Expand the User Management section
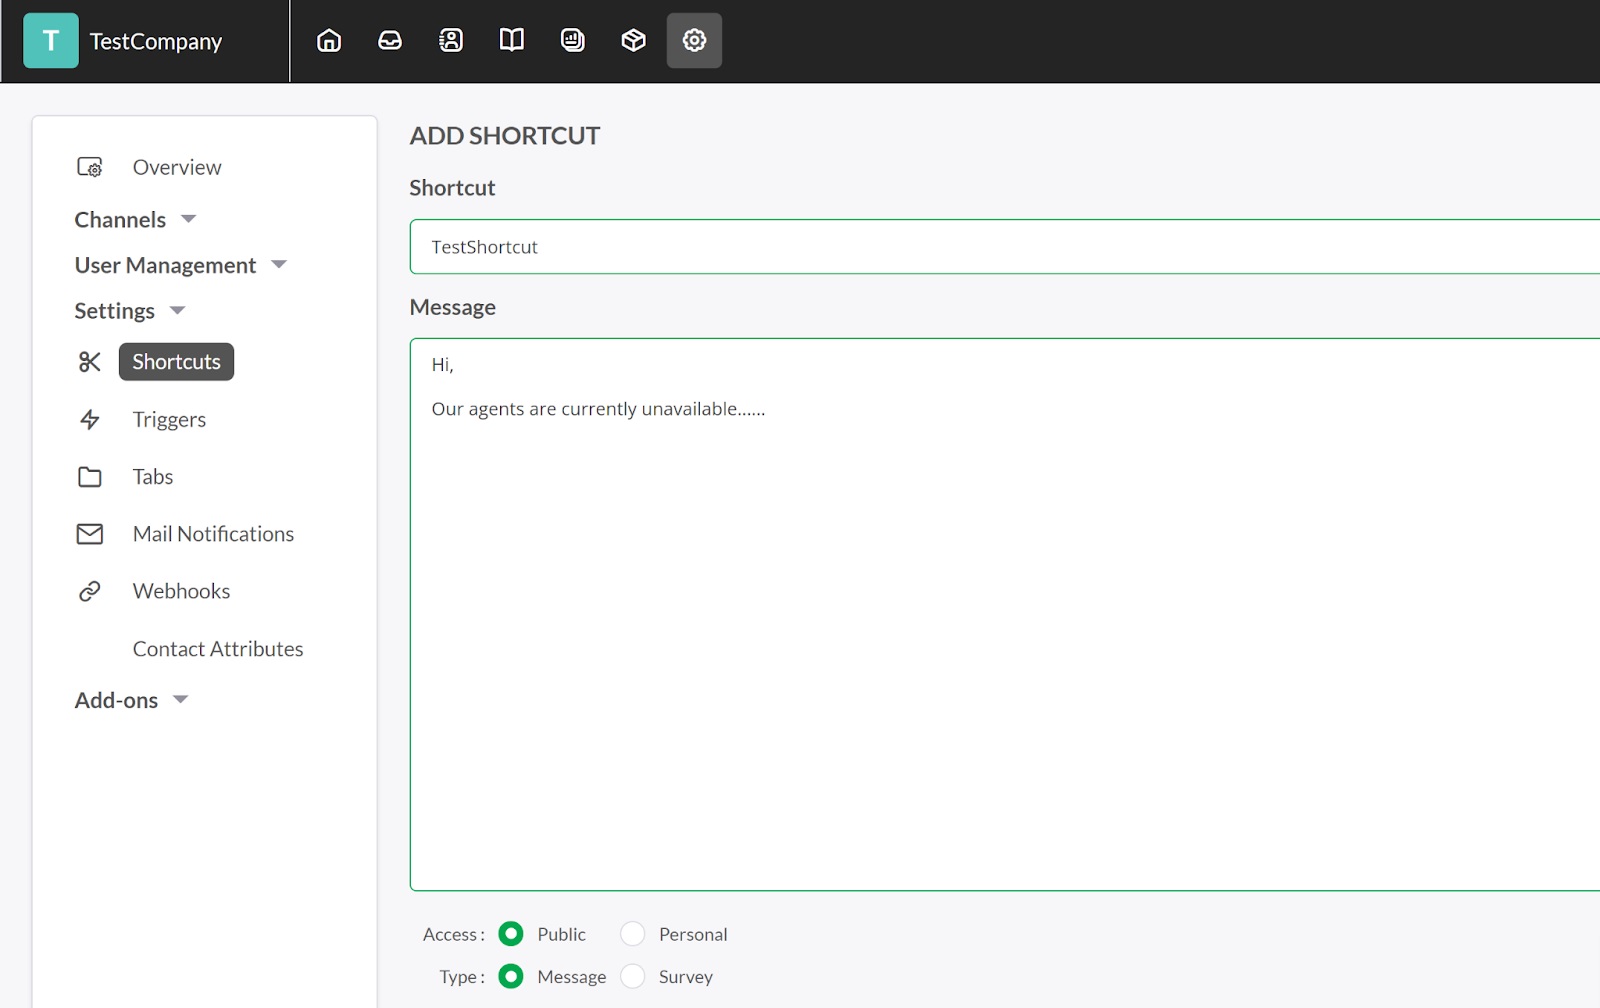 point(180,265)
